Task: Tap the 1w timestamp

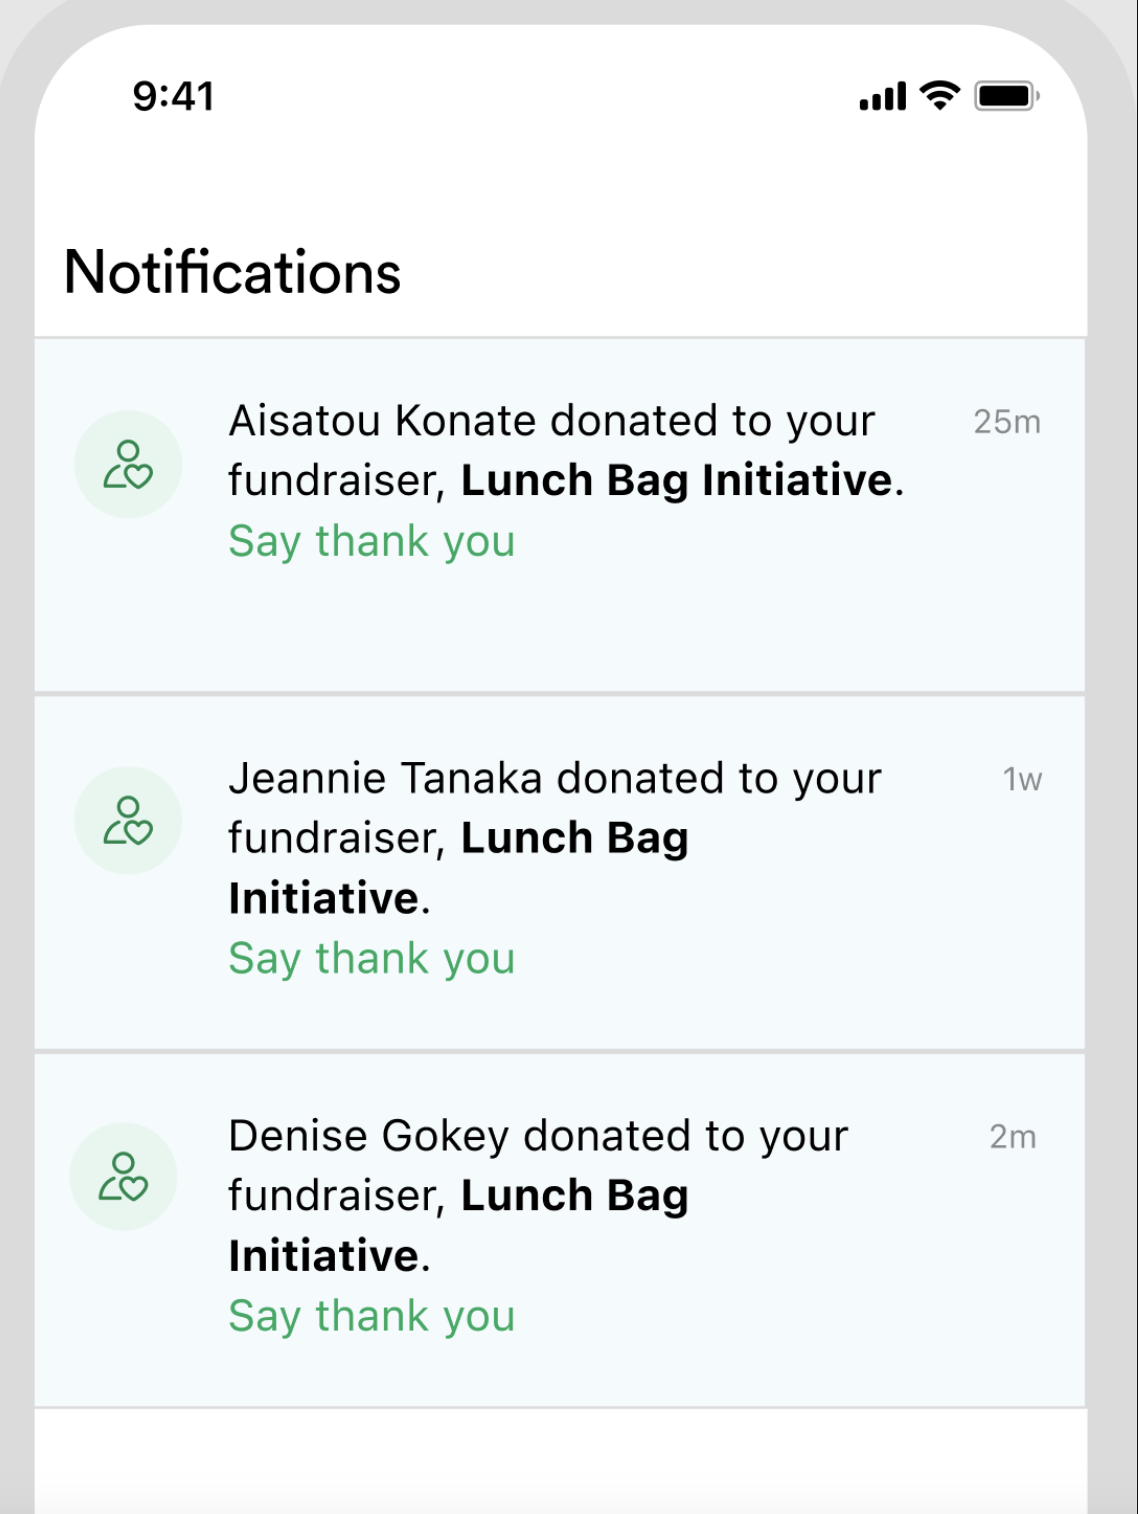Action: pyautogui.click(x=1022, y=779)
